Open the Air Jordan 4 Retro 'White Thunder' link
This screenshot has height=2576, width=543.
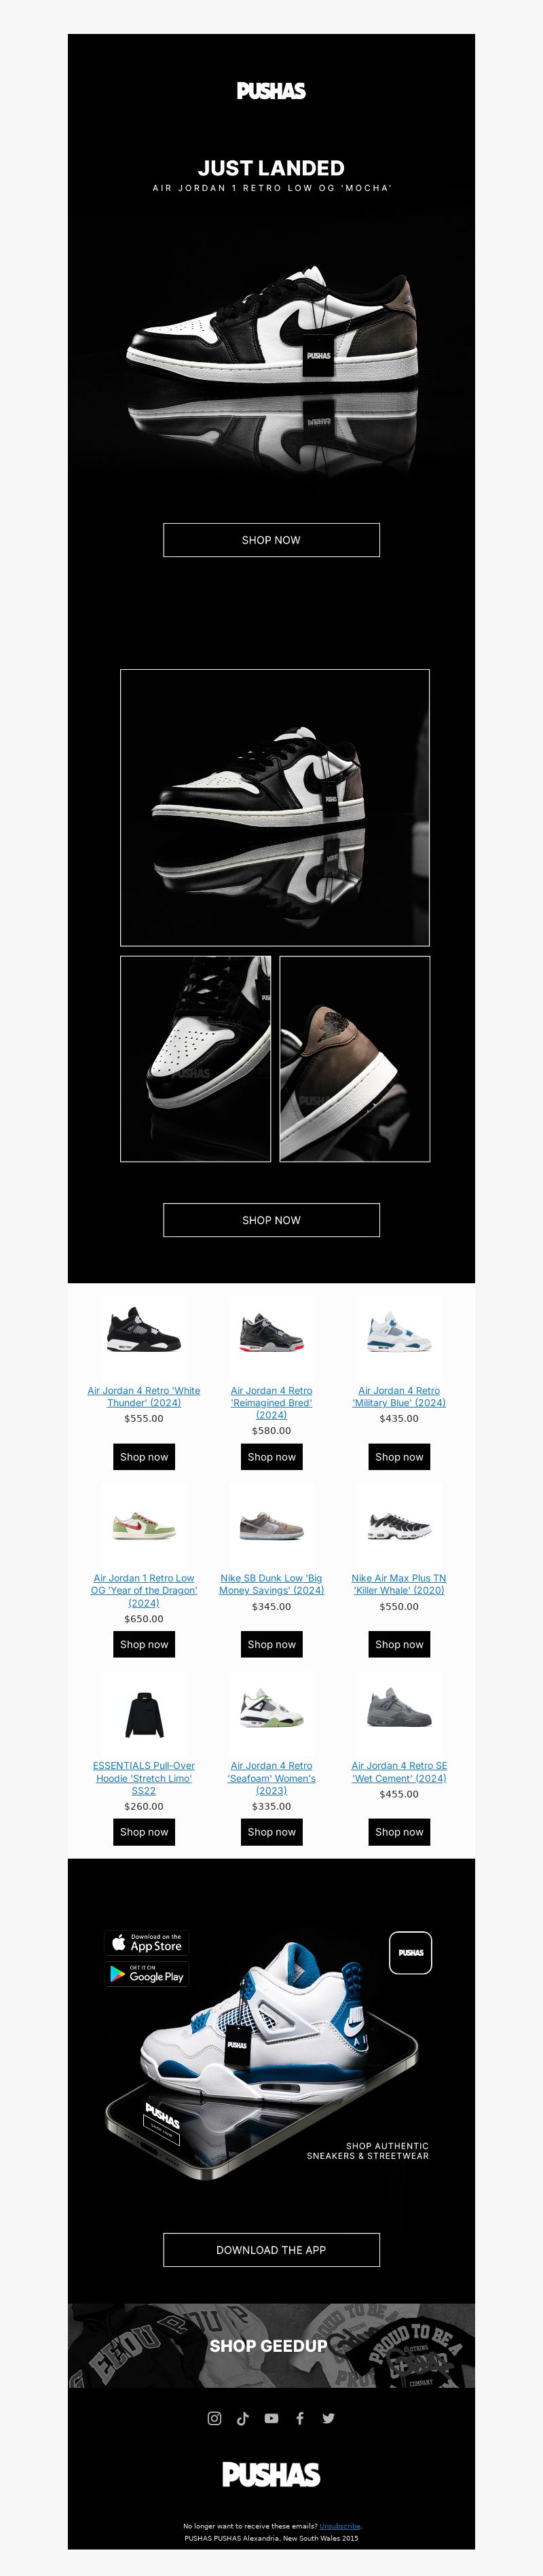pos(144,1397)
